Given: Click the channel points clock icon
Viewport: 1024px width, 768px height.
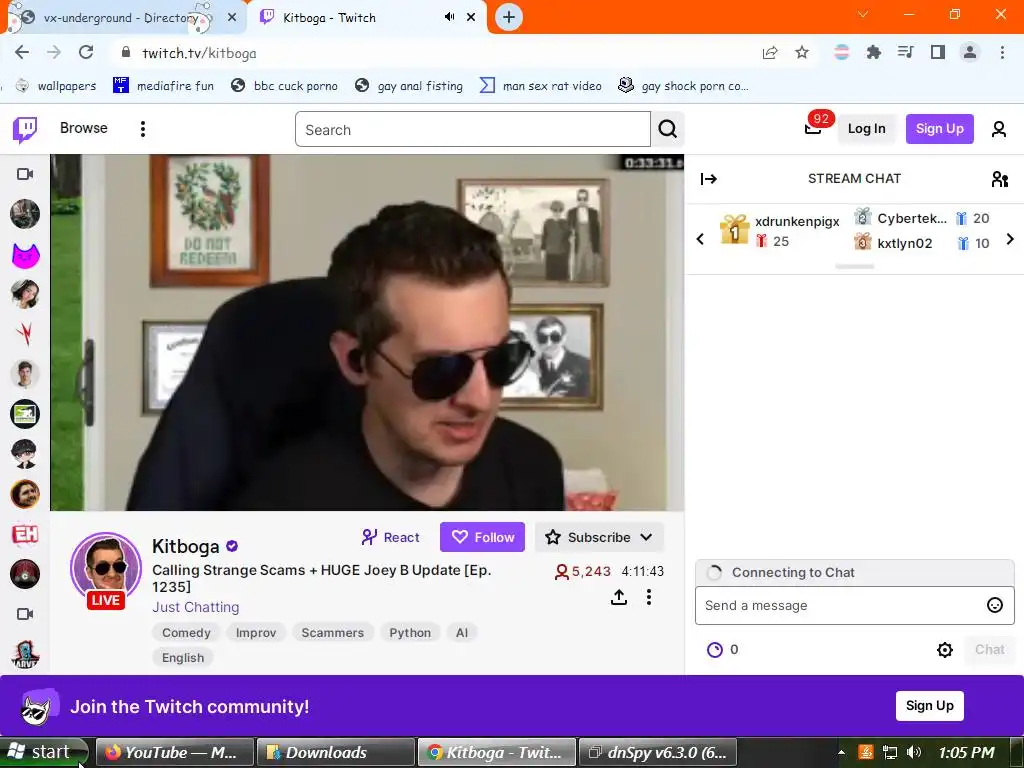Looking at the screenshot, I should (x=715, y=650).
